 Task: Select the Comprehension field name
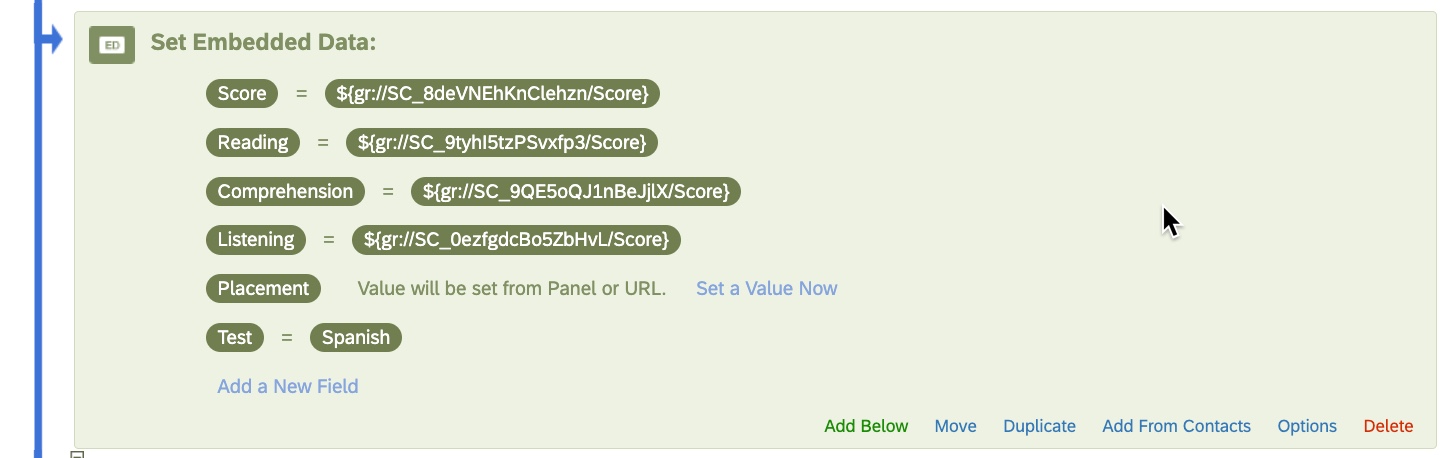(286, 192)
